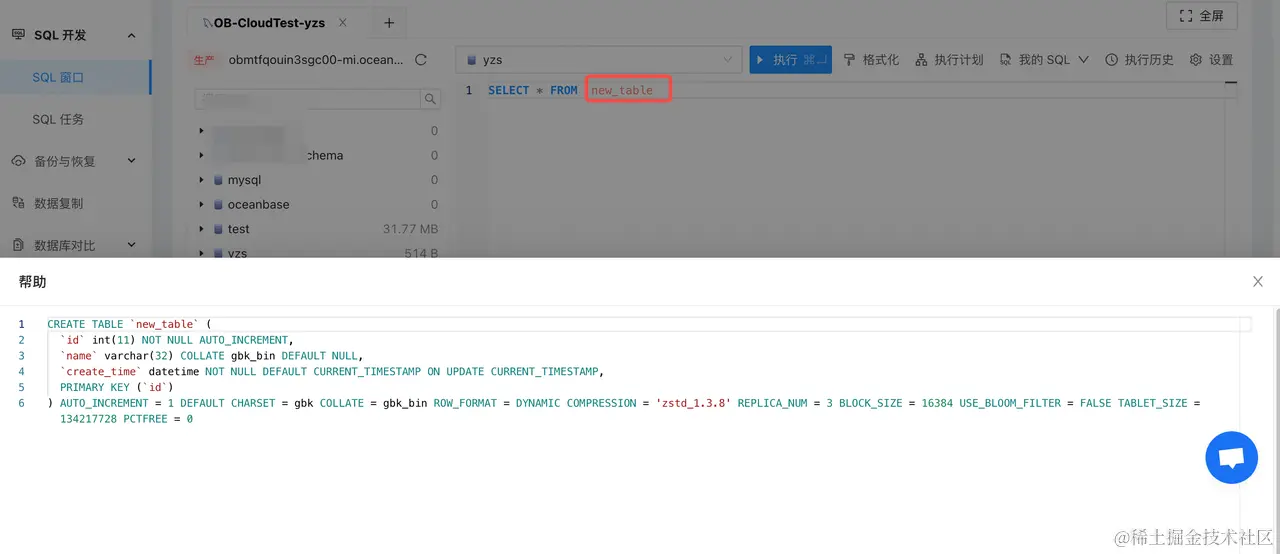The image size is (1280, 554).
Task: Select the oceanbase database row
Action: click(318, 204)
